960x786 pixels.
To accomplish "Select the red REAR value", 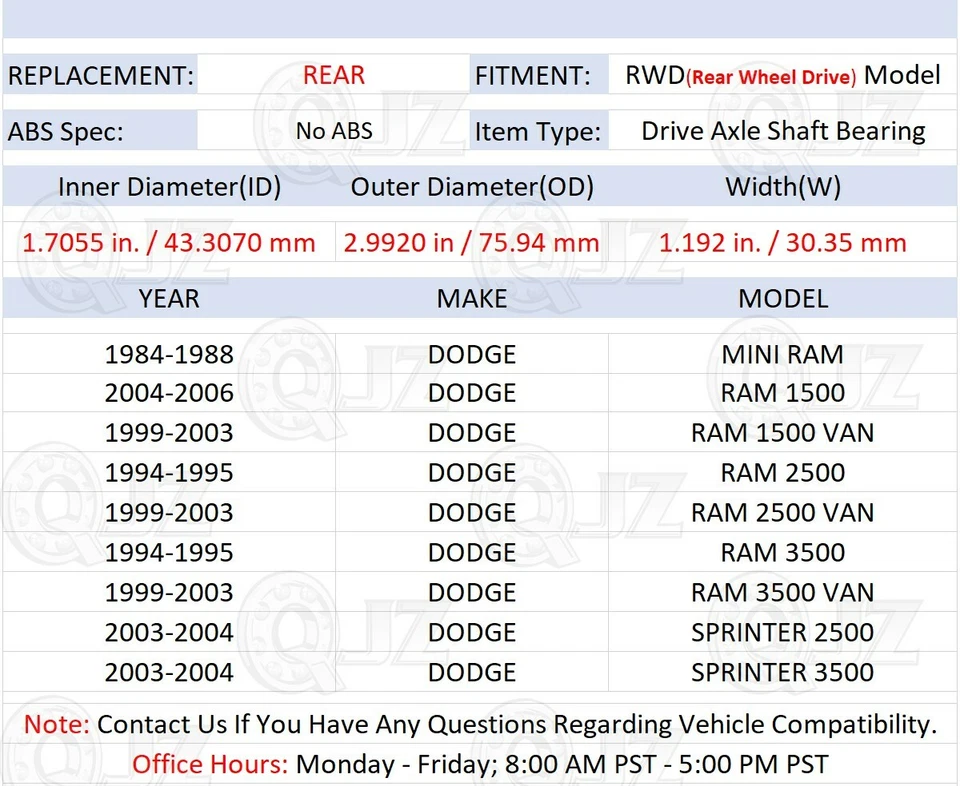I will 334,75.
